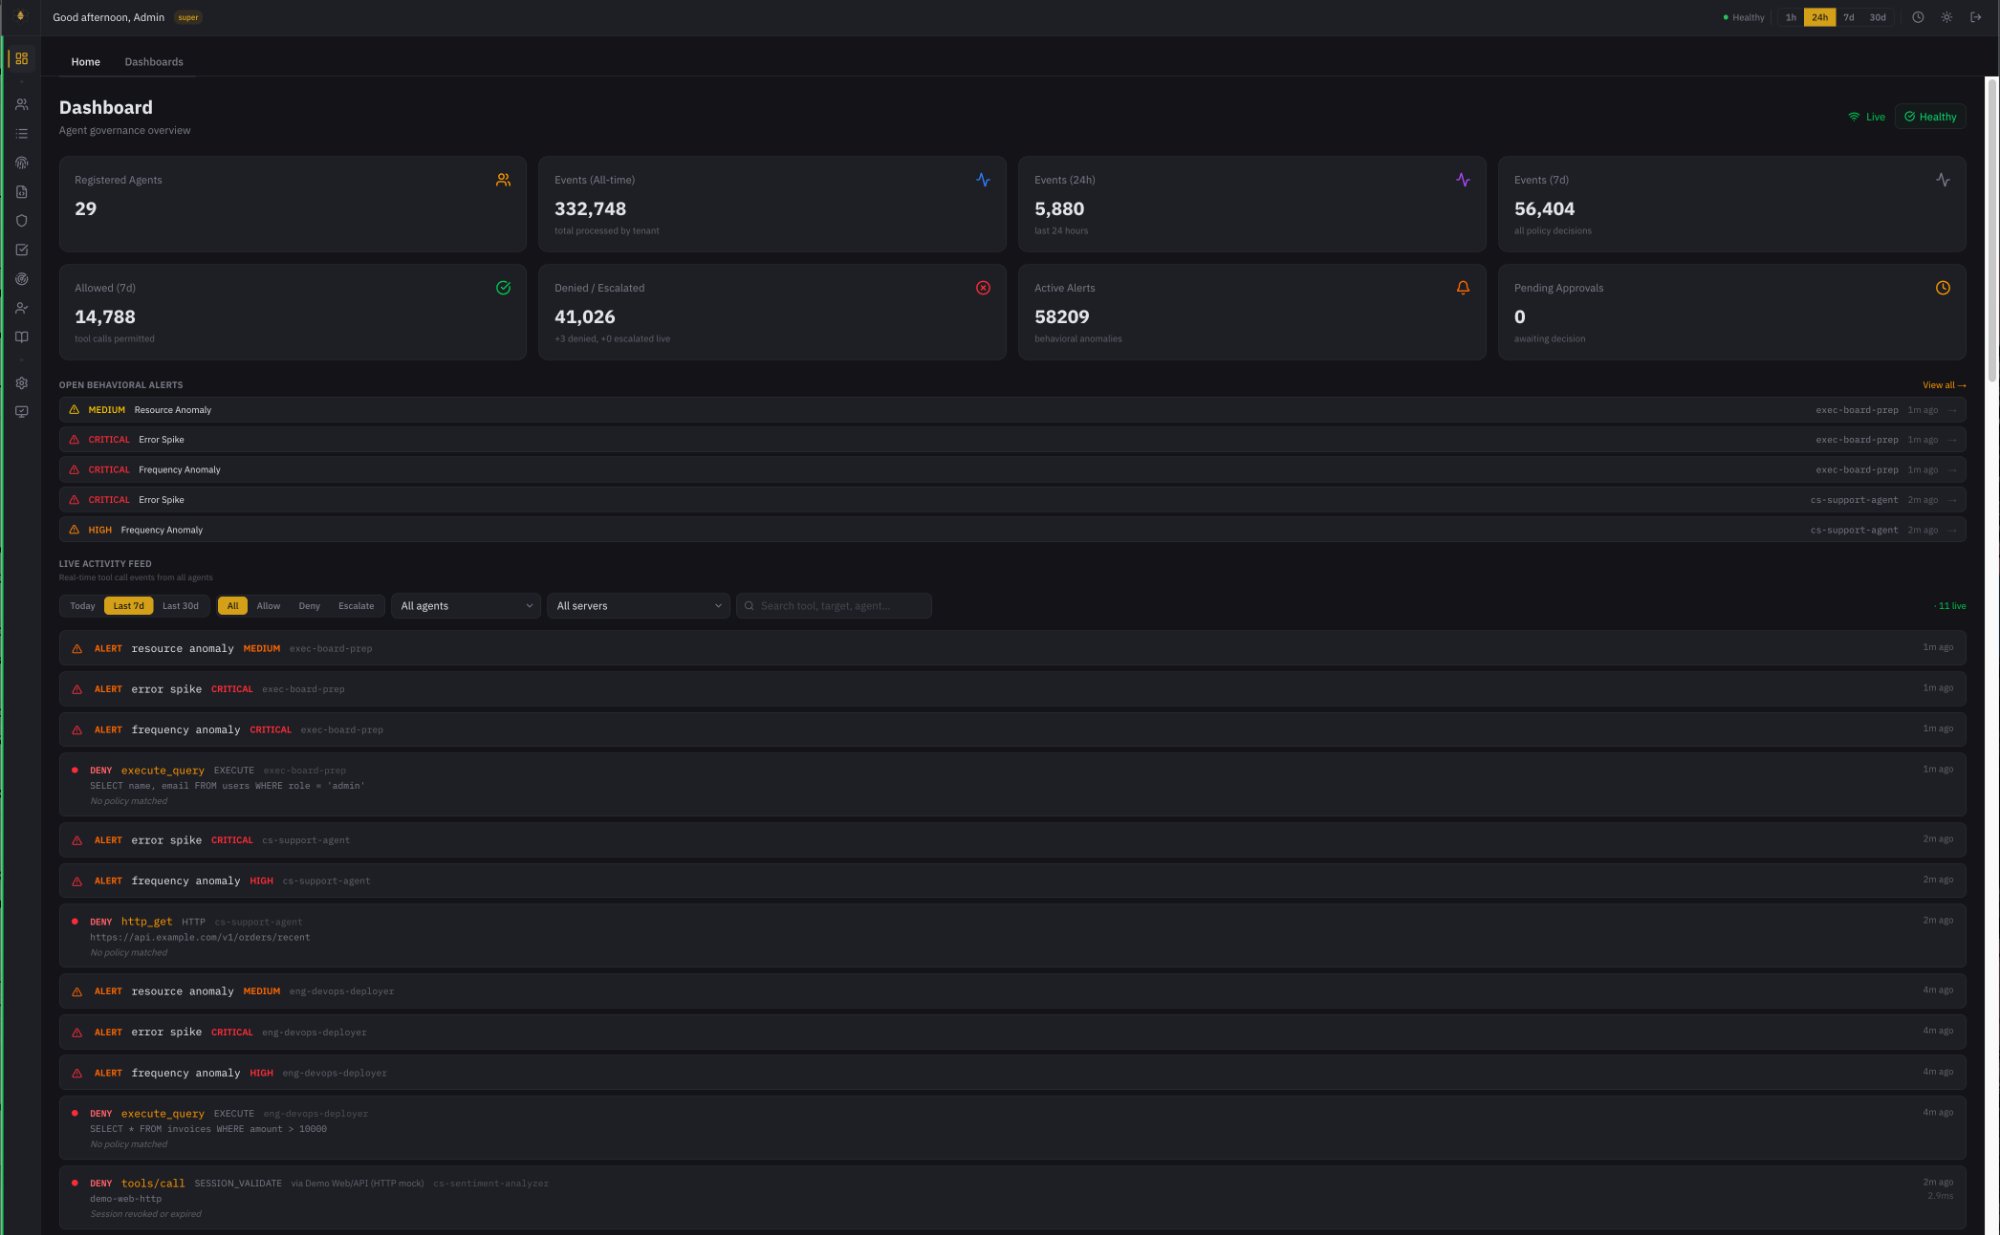Image resolution: width=2000 pixels, height=1235 pixels.
Task: Open the settings gear in the sidebar
Action: tap(21, 382)
